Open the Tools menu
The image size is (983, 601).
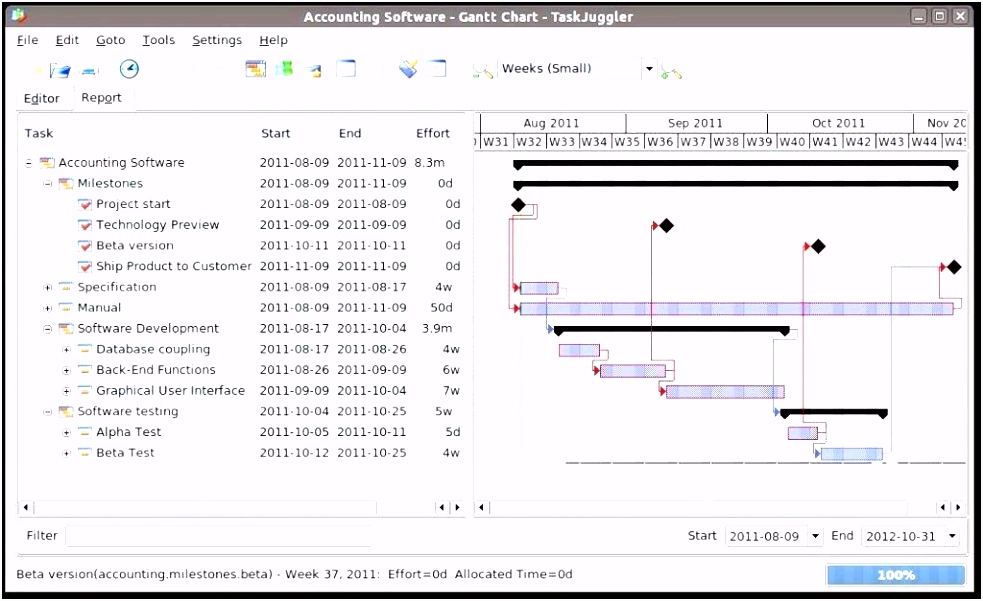pos(159,40)
